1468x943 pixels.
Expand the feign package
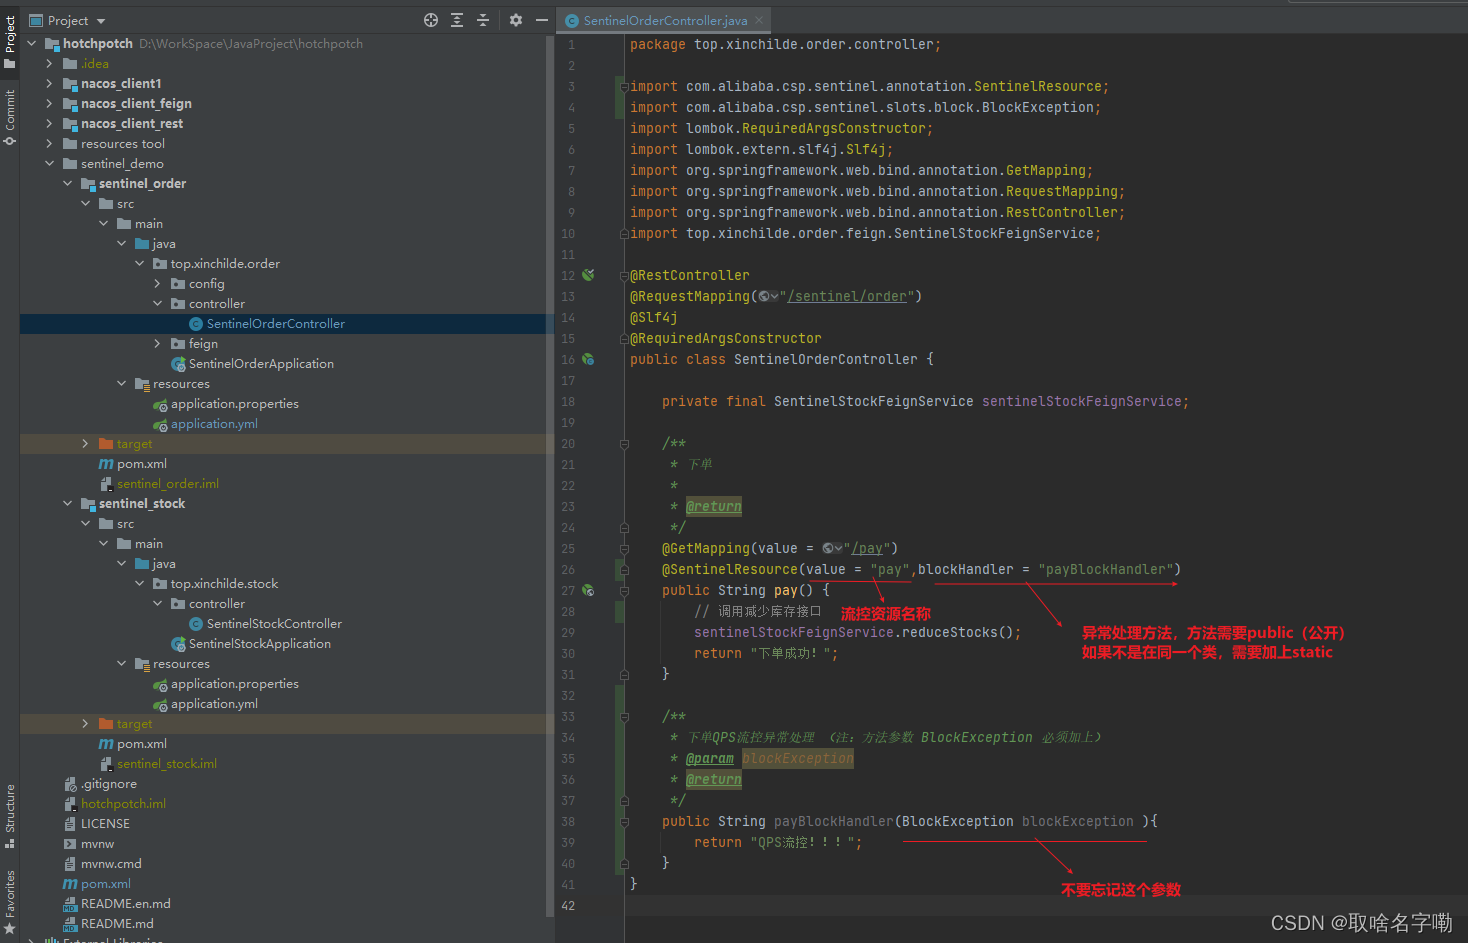pyautogui.click(x=157, y=344)
